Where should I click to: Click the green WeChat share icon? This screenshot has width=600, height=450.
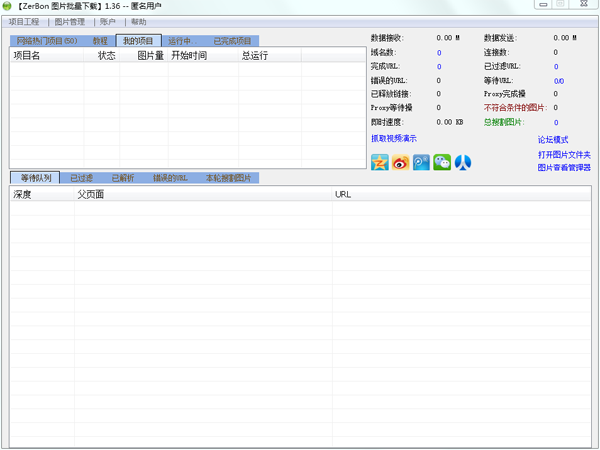point(442,162)
